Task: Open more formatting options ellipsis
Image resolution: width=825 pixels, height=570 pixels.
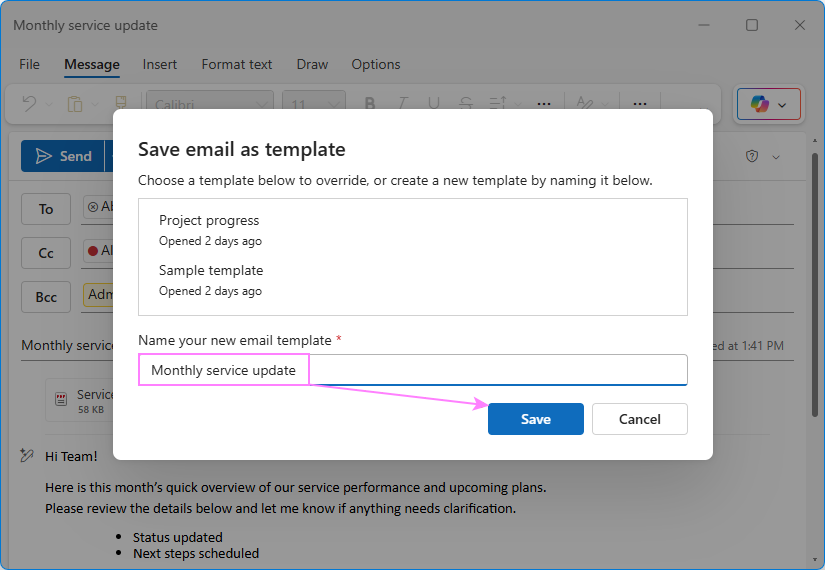Action: click(x=544, y=104)
